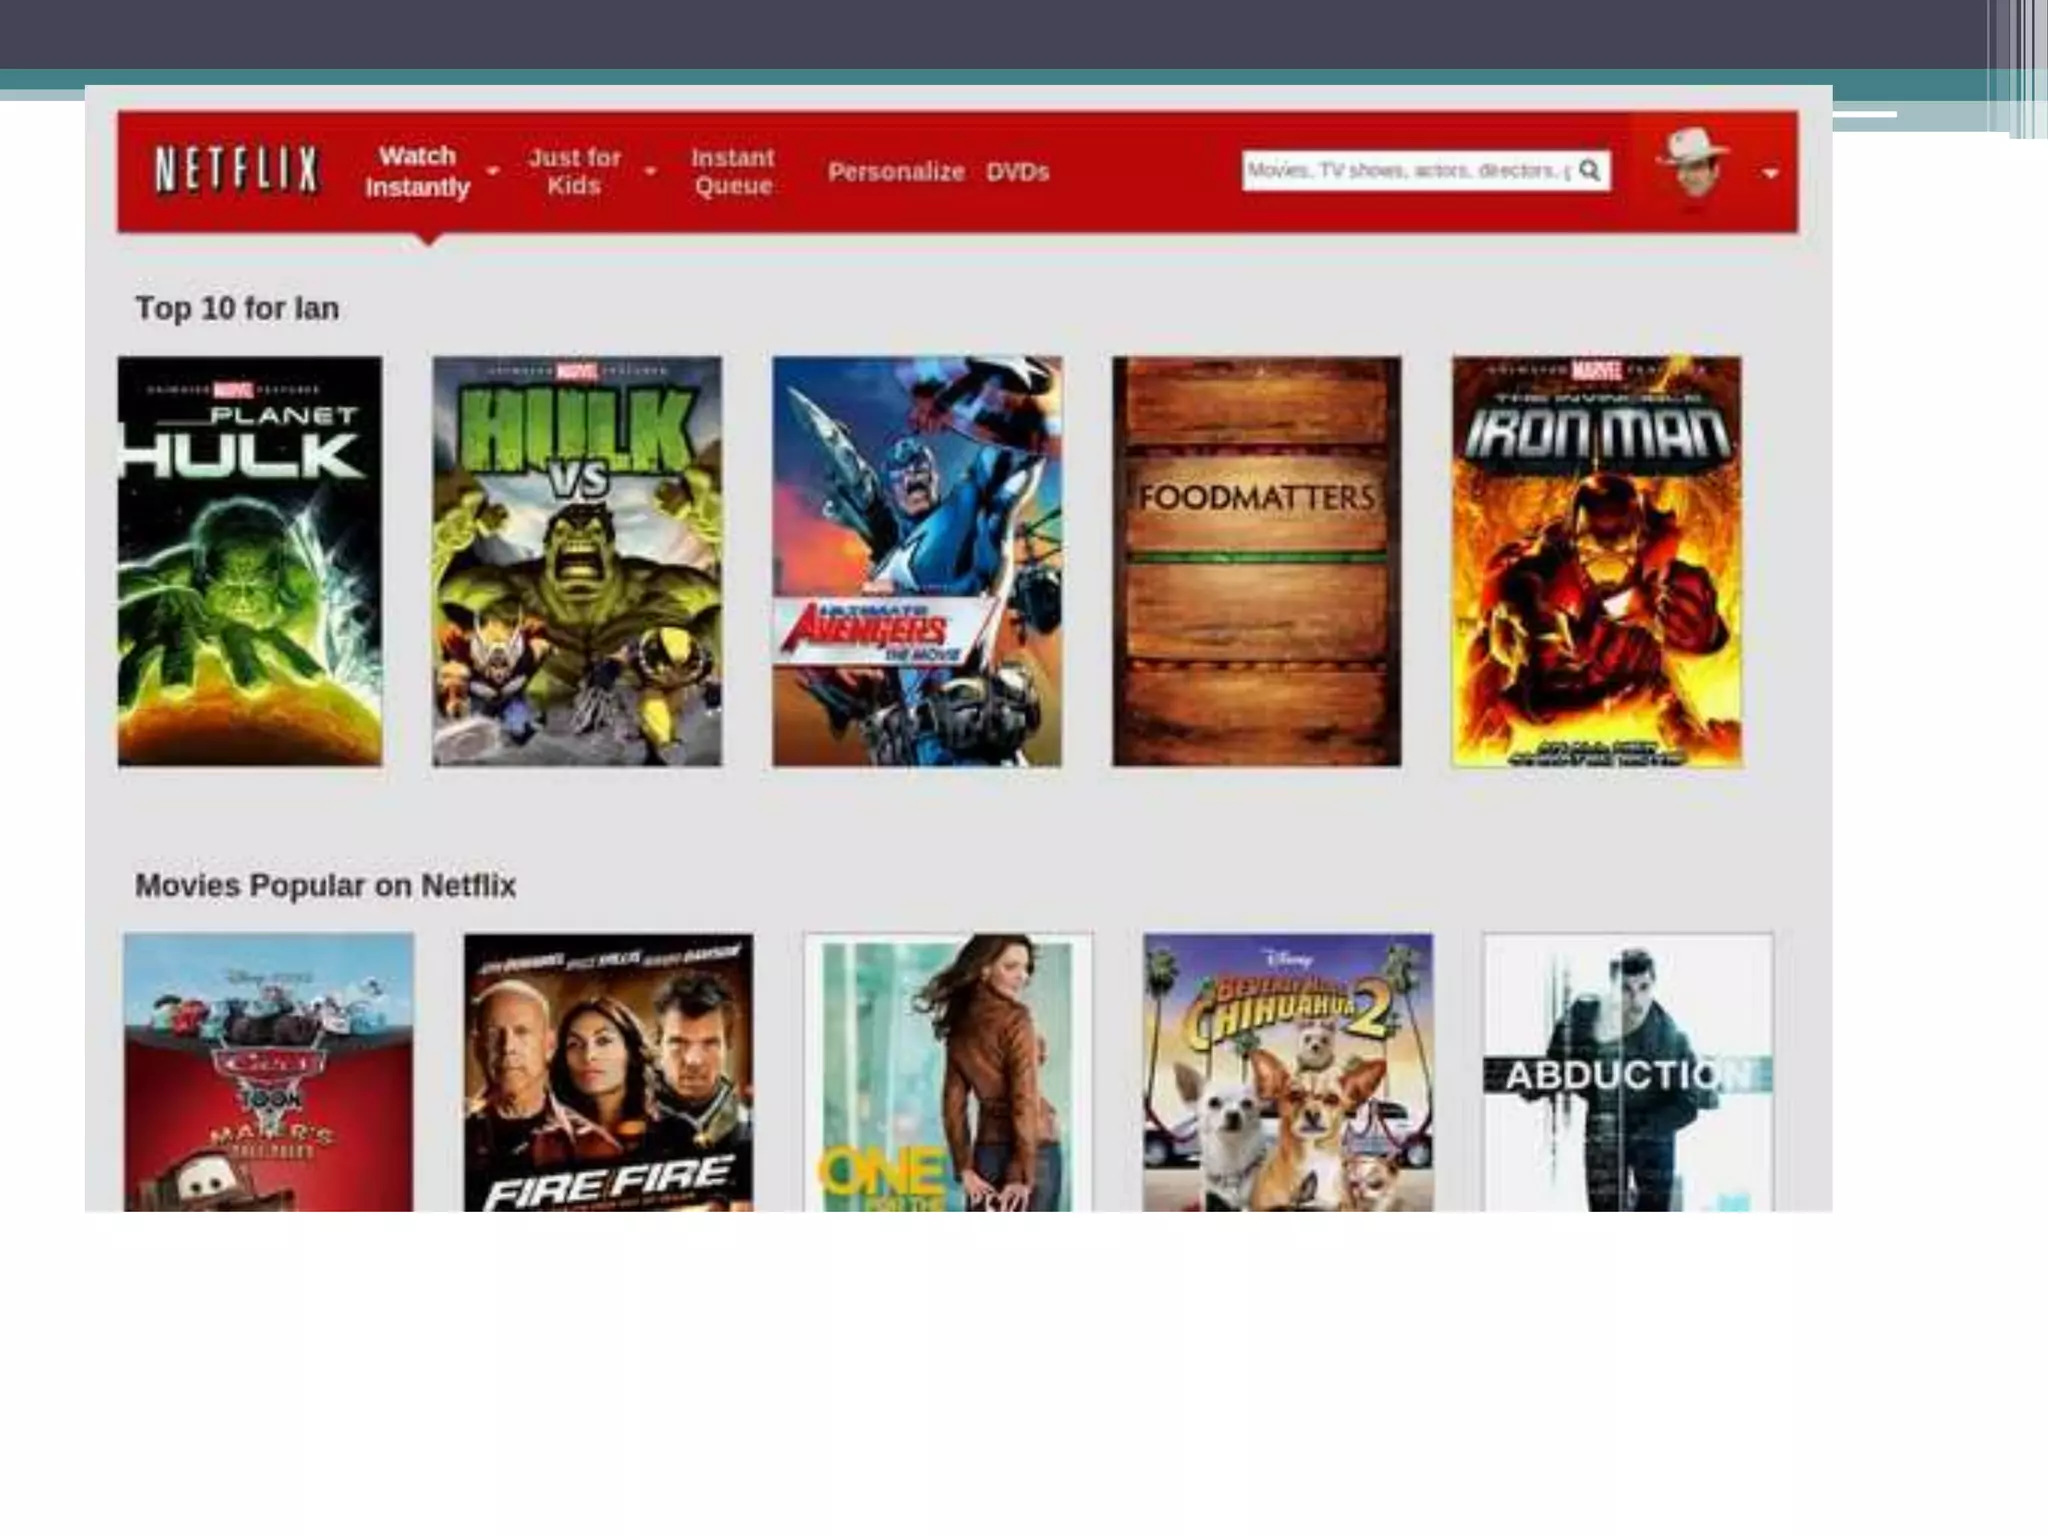Open the Fire with Fire poster

608,1072
